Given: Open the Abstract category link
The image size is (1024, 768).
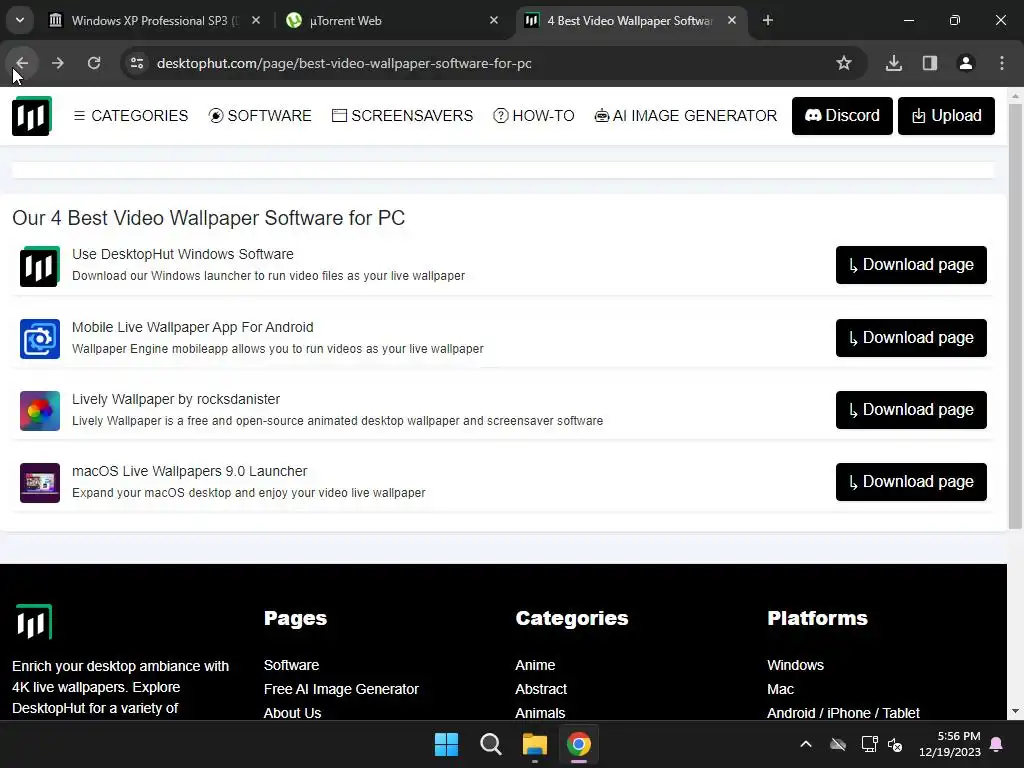Looking at the screenshot, I should pos(541,689).
